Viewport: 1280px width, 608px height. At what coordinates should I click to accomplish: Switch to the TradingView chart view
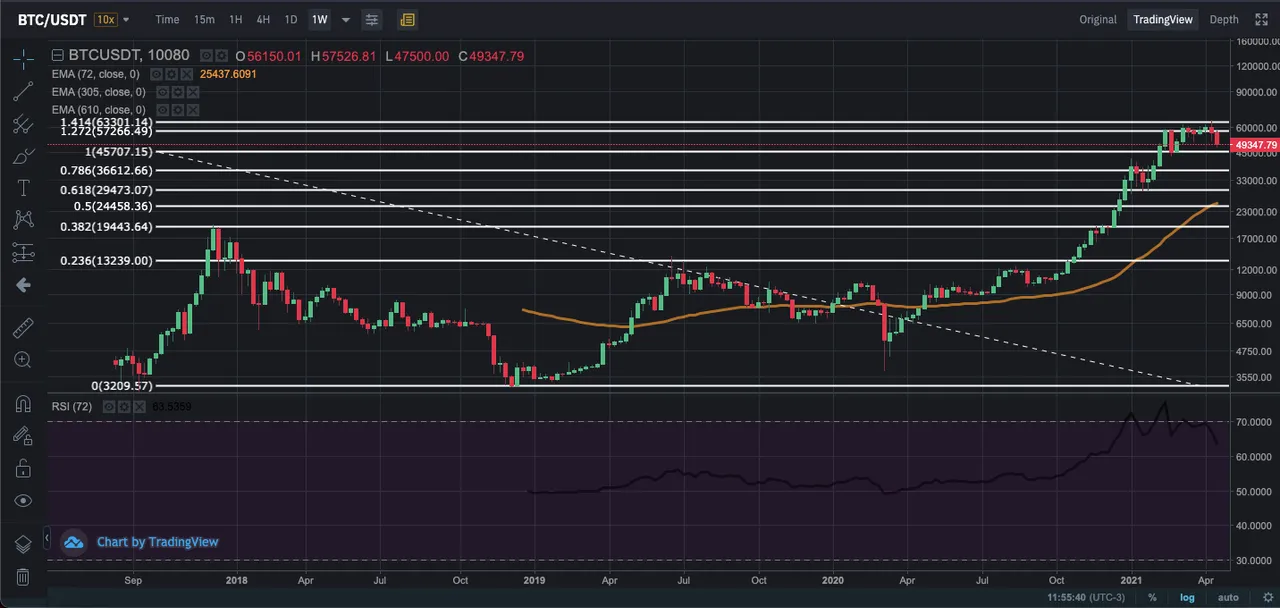click(1163, 19)
